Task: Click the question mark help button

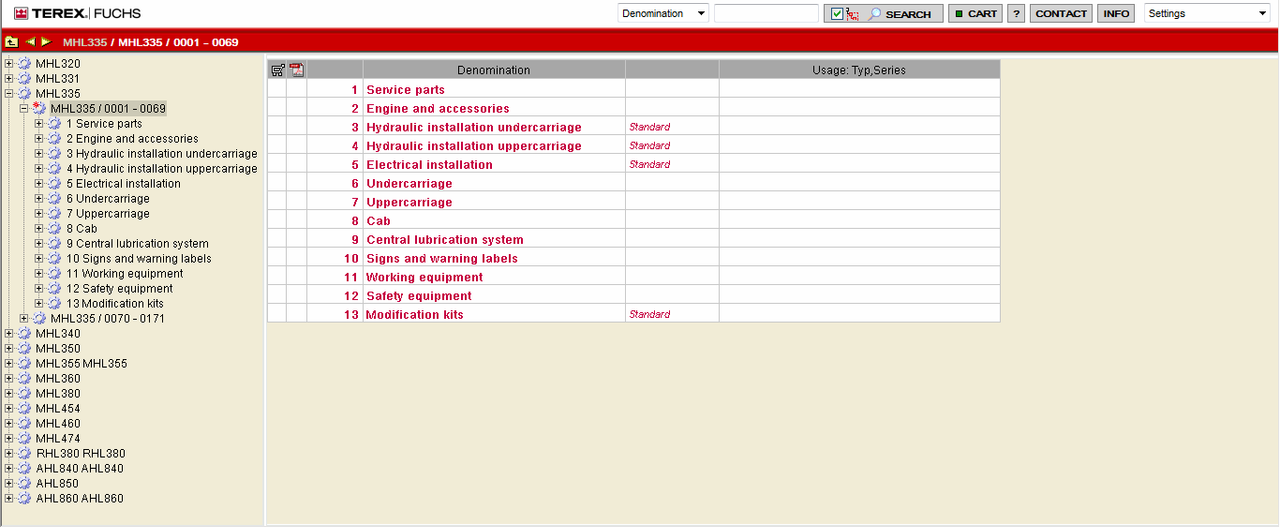Action: click(1016, 14)
